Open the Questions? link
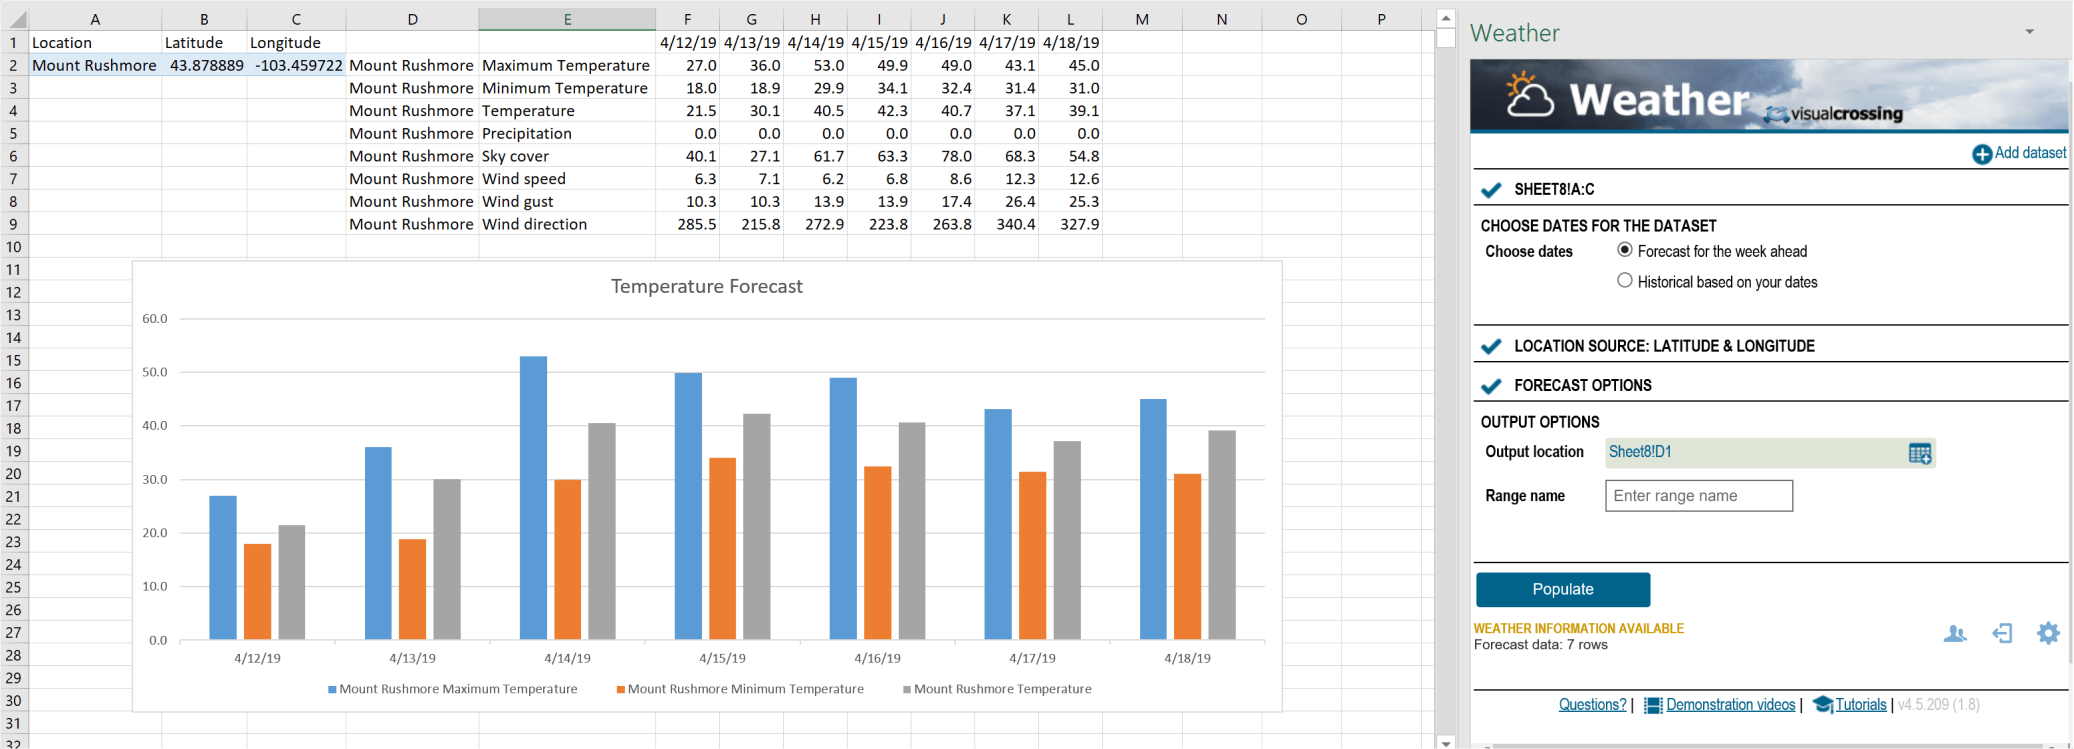 pos(1592,705)
